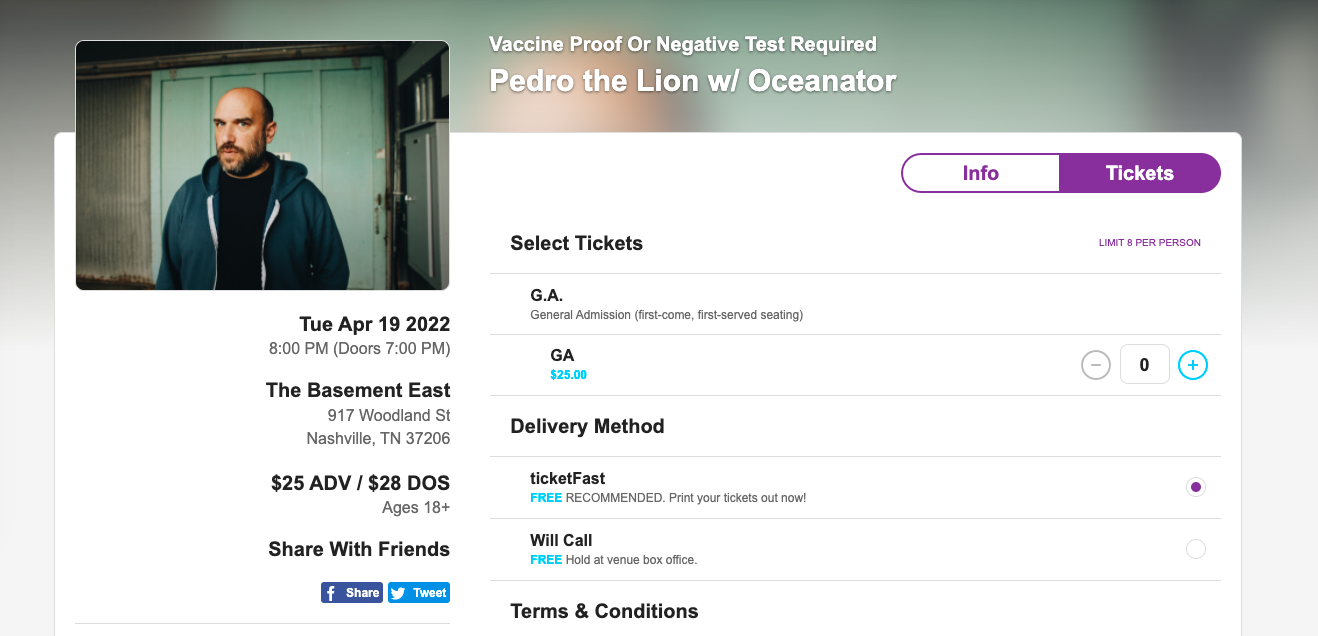Viewport: 1318px width, 636px height.
Task: Click the Vaccine Proof Or Negative Test notice
Action: pyautogui.click(x=683, y=44)
